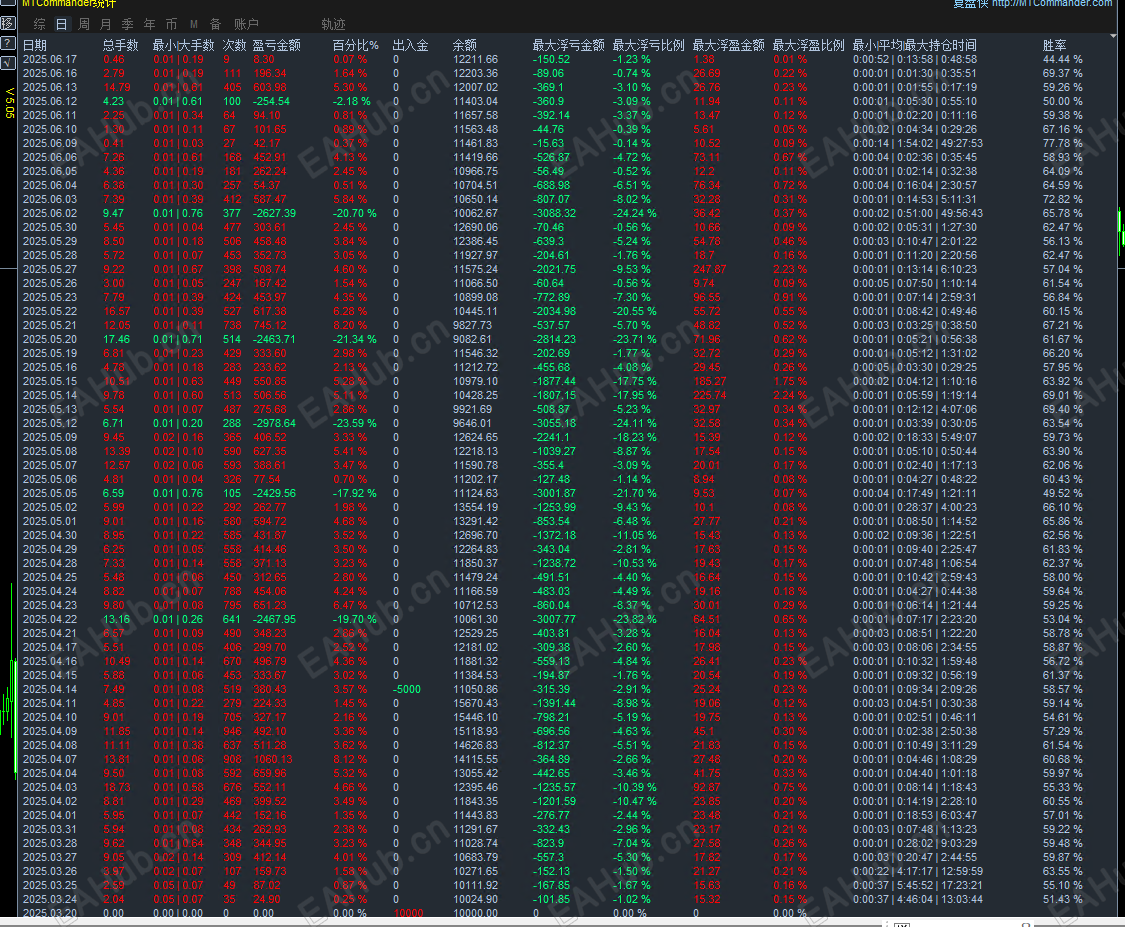1125x927 pixels.
Task: Click the 出入金 column header
Action: [410, 45]
